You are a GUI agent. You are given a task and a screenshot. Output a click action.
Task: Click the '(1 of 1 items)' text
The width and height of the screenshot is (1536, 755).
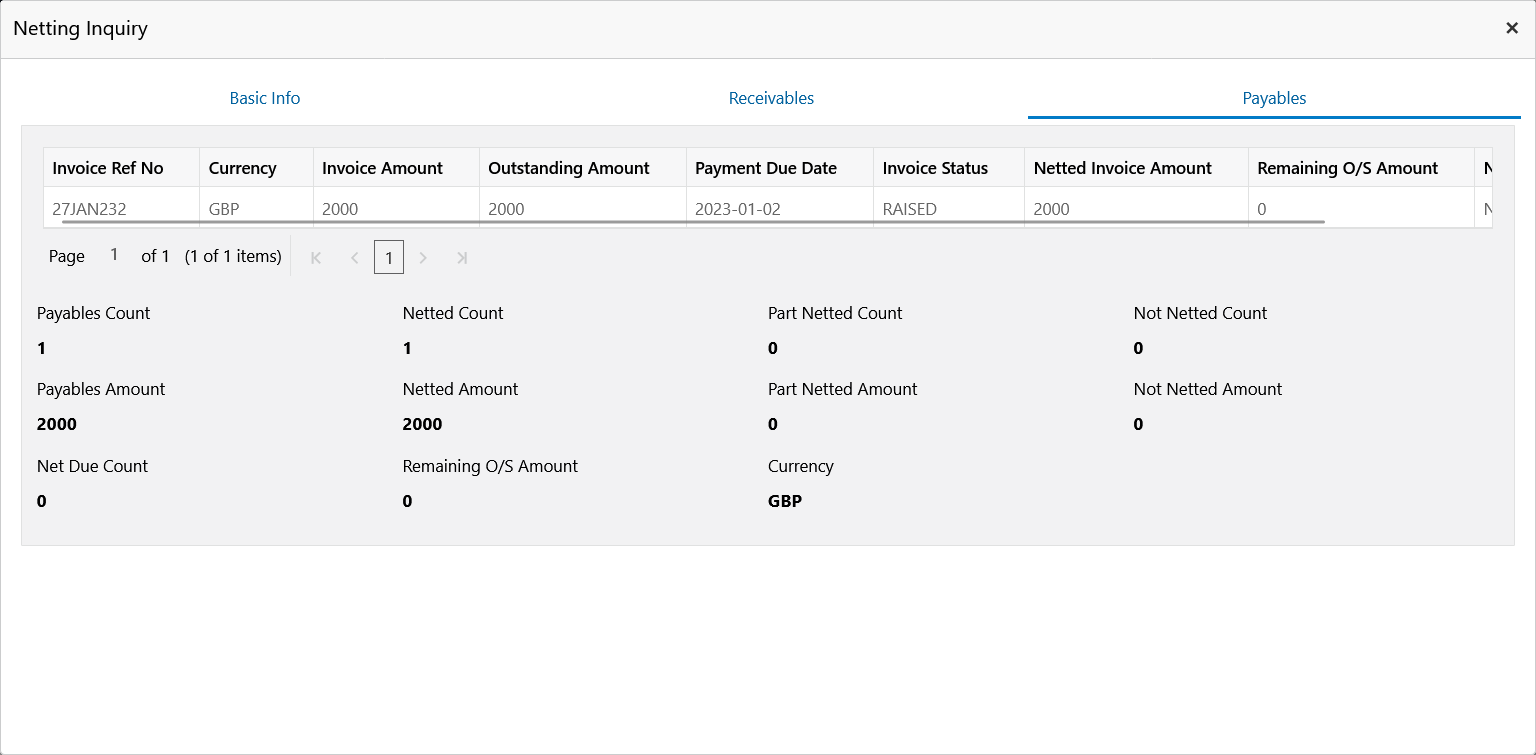pyautogui.click(x=233, y=256)
